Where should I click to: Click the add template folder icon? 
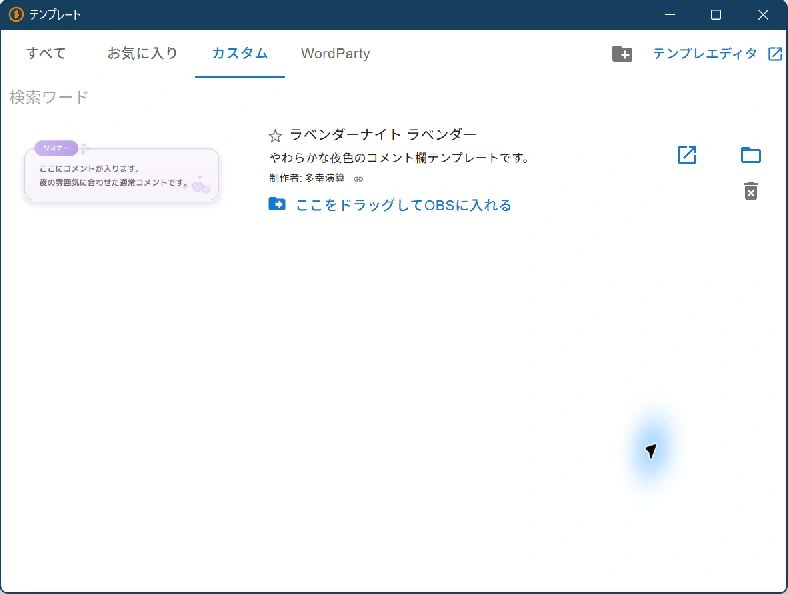click(x=622, y=54)
